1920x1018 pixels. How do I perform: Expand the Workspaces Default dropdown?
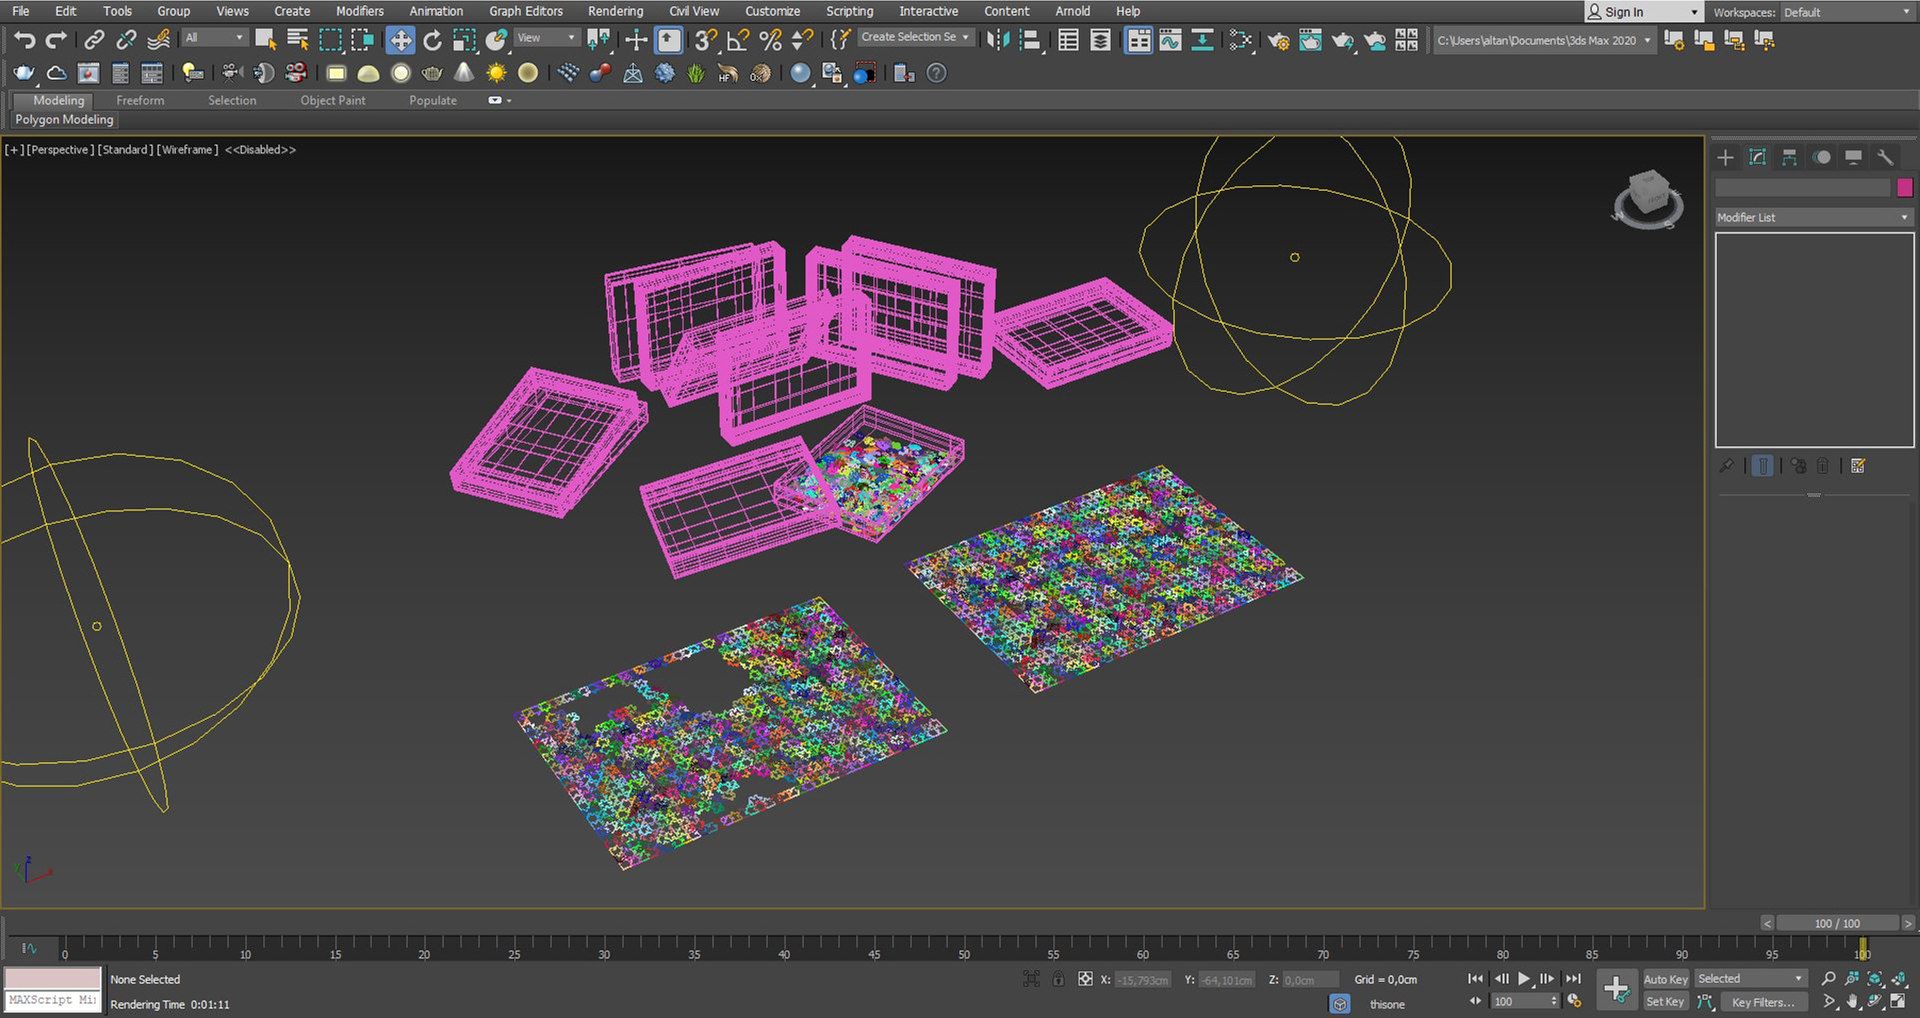click(1846, 12)
